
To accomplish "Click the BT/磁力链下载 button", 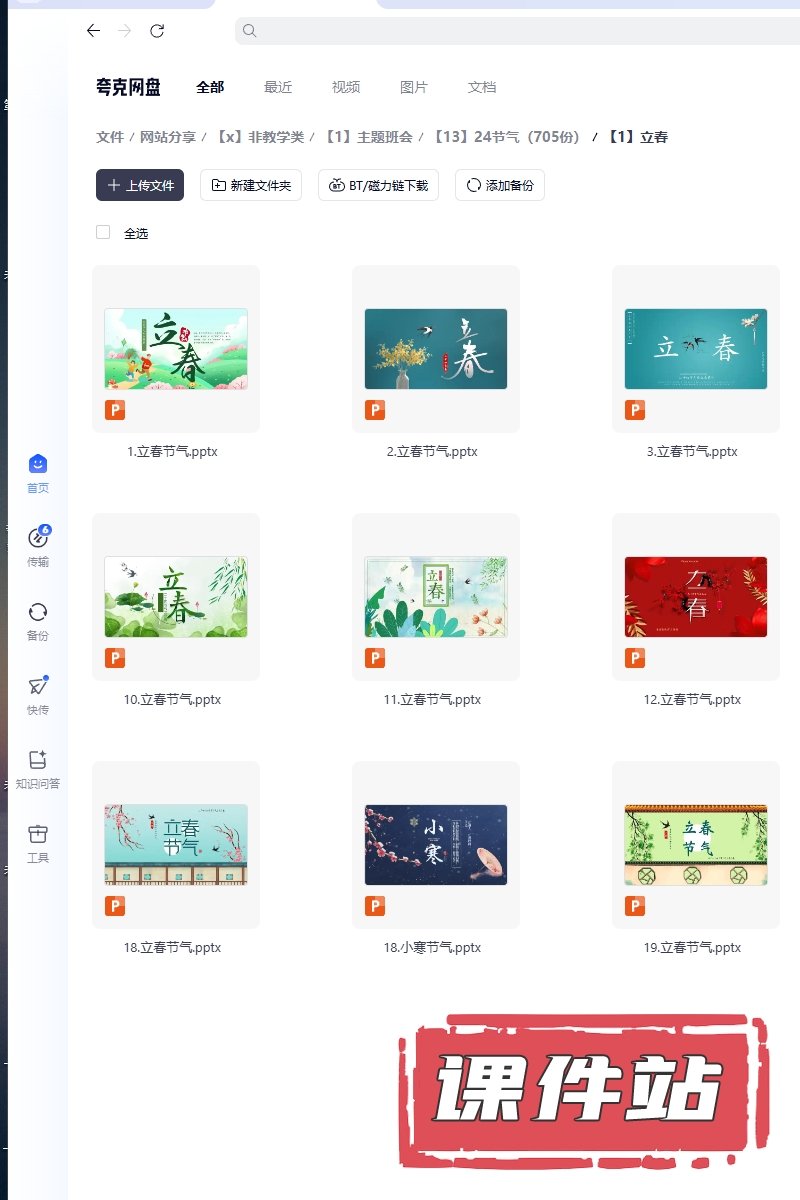I will (x=378, y=185).
